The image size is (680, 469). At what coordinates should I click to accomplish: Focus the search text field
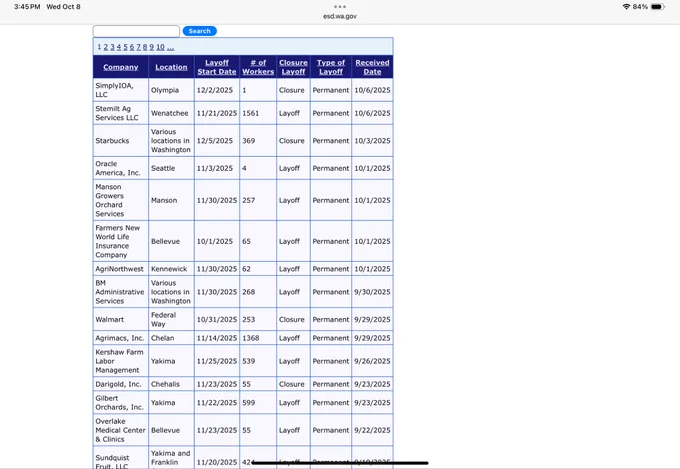(136, 31)
